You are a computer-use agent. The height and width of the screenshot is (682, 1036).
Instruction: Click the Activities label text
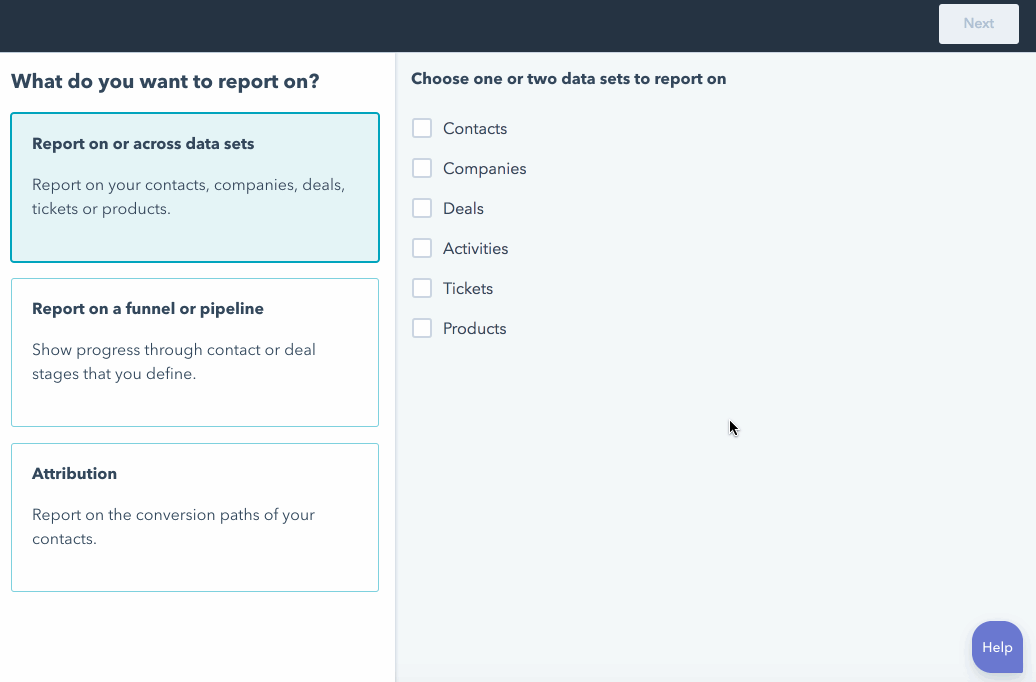click(475, 249)
